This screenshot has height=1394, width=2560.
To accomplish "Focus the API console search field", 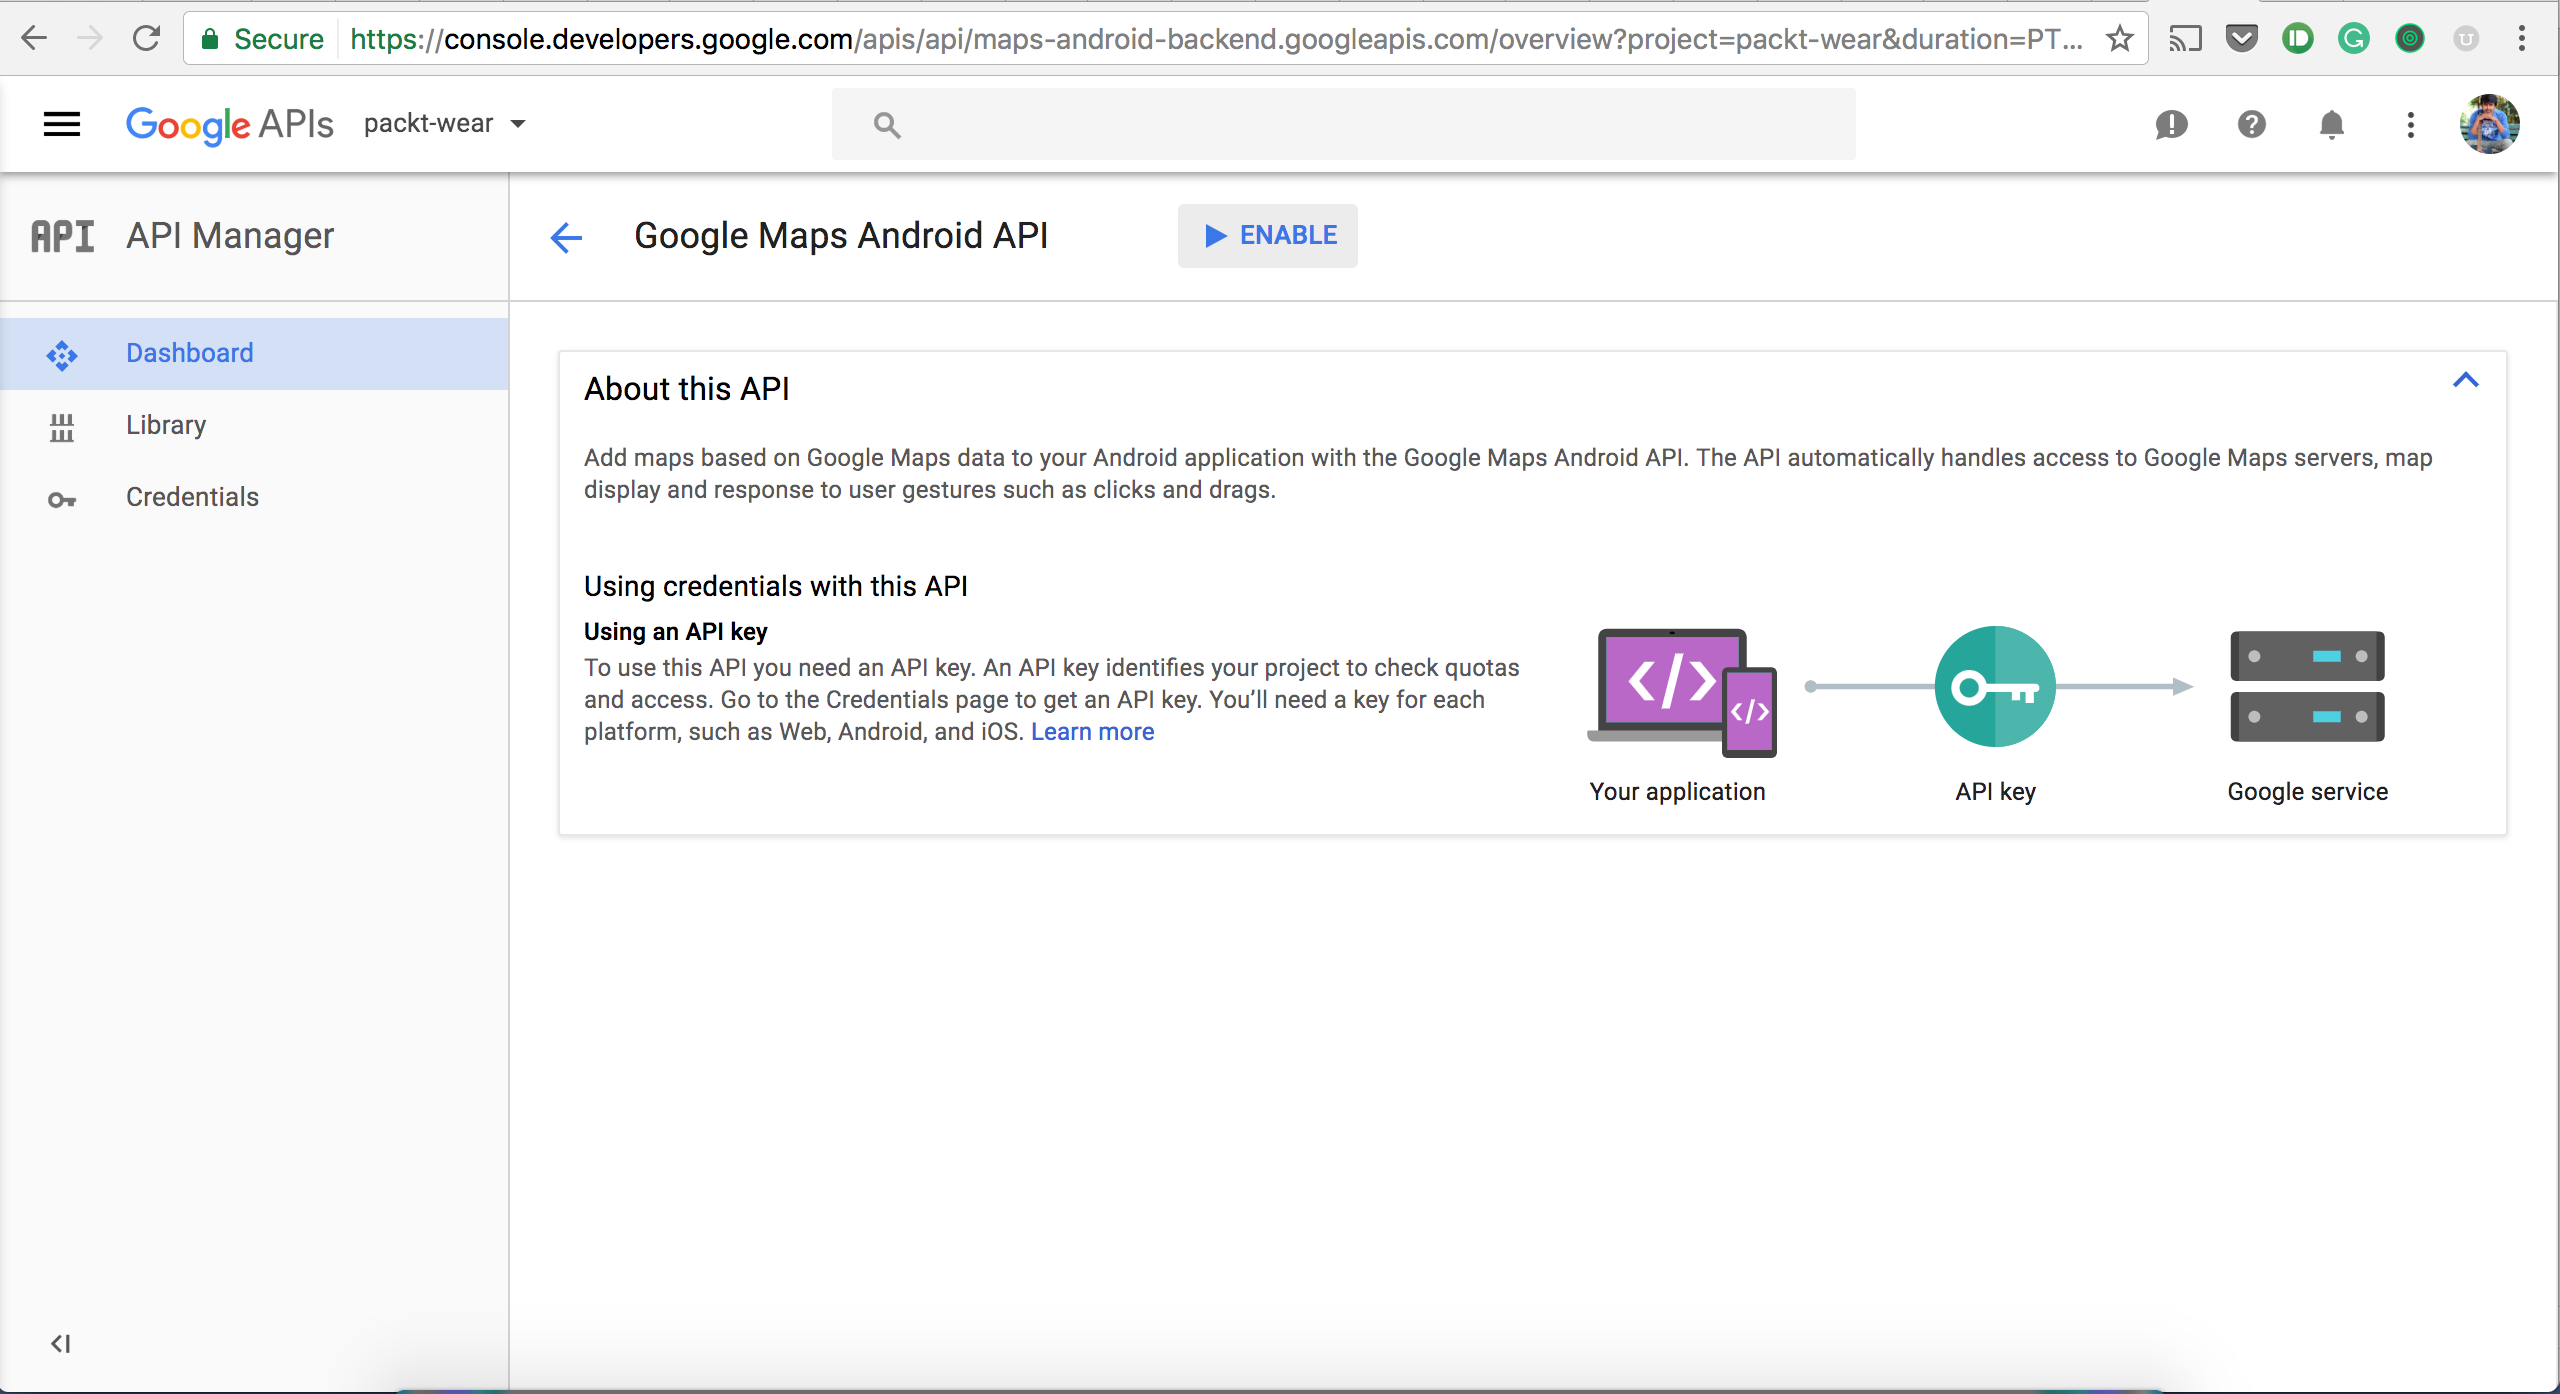I will 1343,124.
